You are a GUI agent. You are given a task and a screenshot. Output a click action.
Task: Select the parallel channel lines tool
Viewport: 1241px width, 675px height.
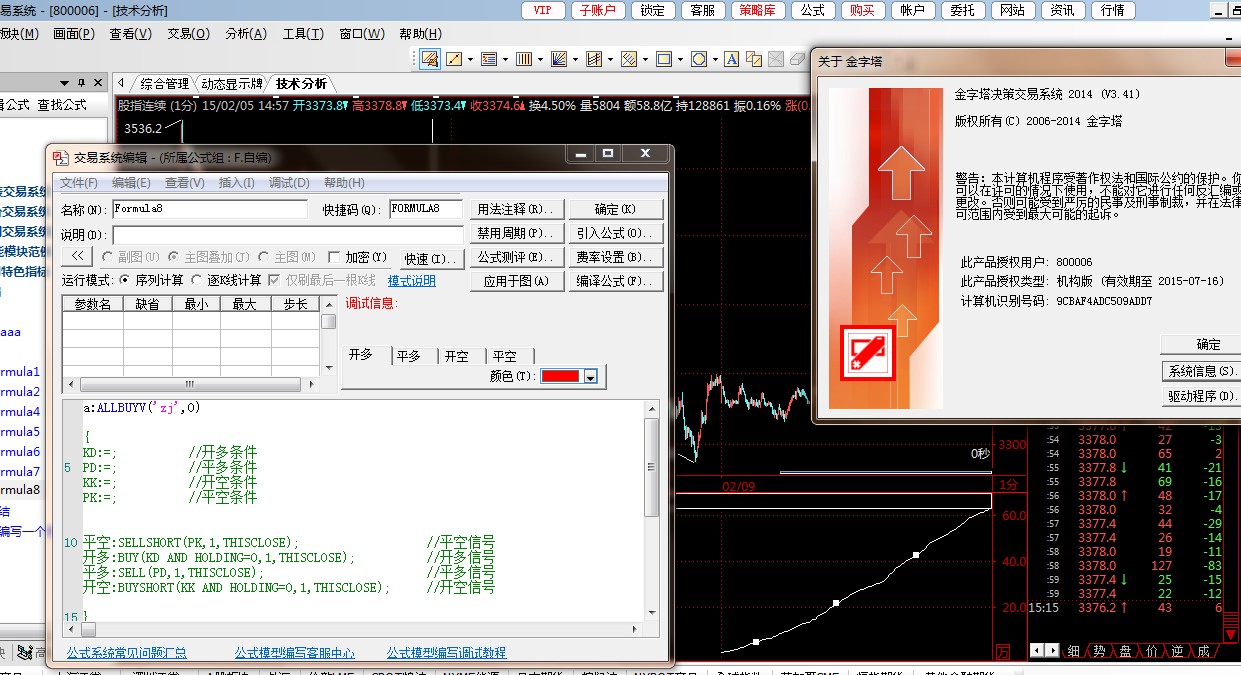tap(594, 59)
